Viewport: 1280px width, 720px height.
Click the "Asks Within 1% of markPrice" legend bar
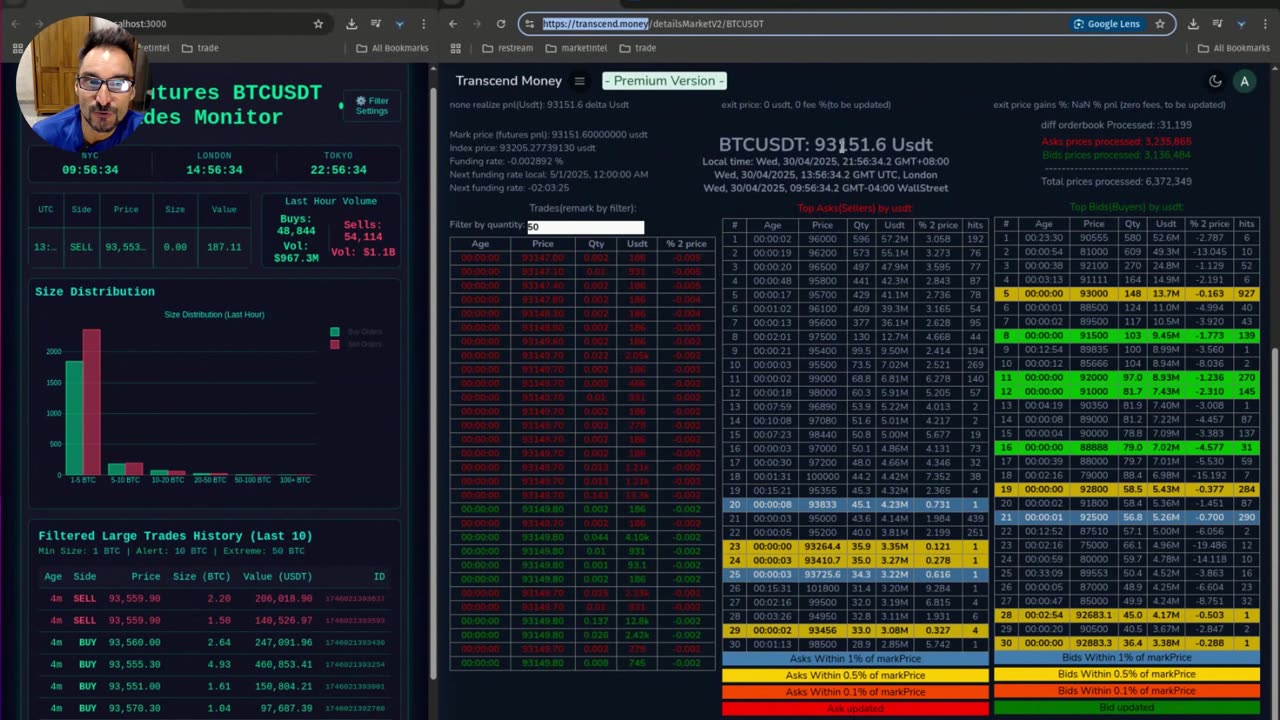(855, 658)
